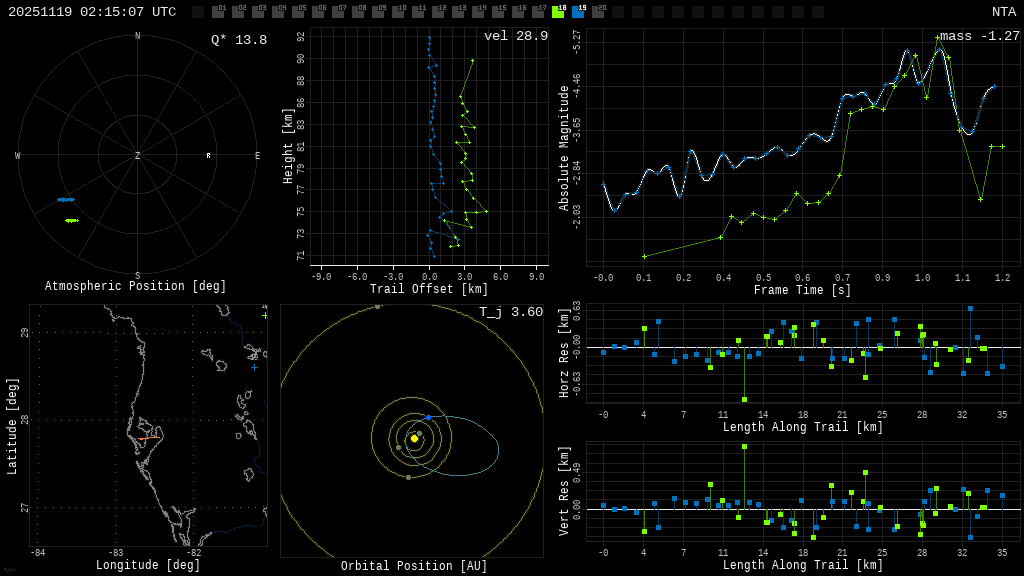Click the R radiant marker in the sky plot
The image size is (1024, 576).
click(x=208, y=156)
